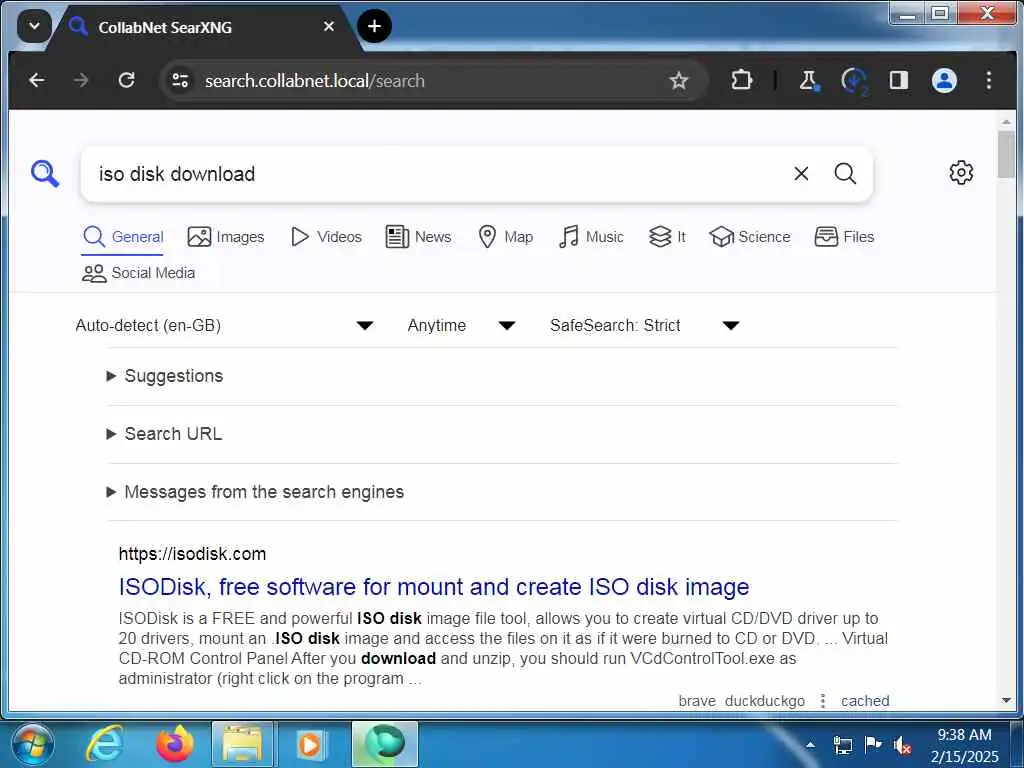Open the browser extensions puzzle icon
The width and height of the screenshot is (1024, 768).
(x=742, y=80)
